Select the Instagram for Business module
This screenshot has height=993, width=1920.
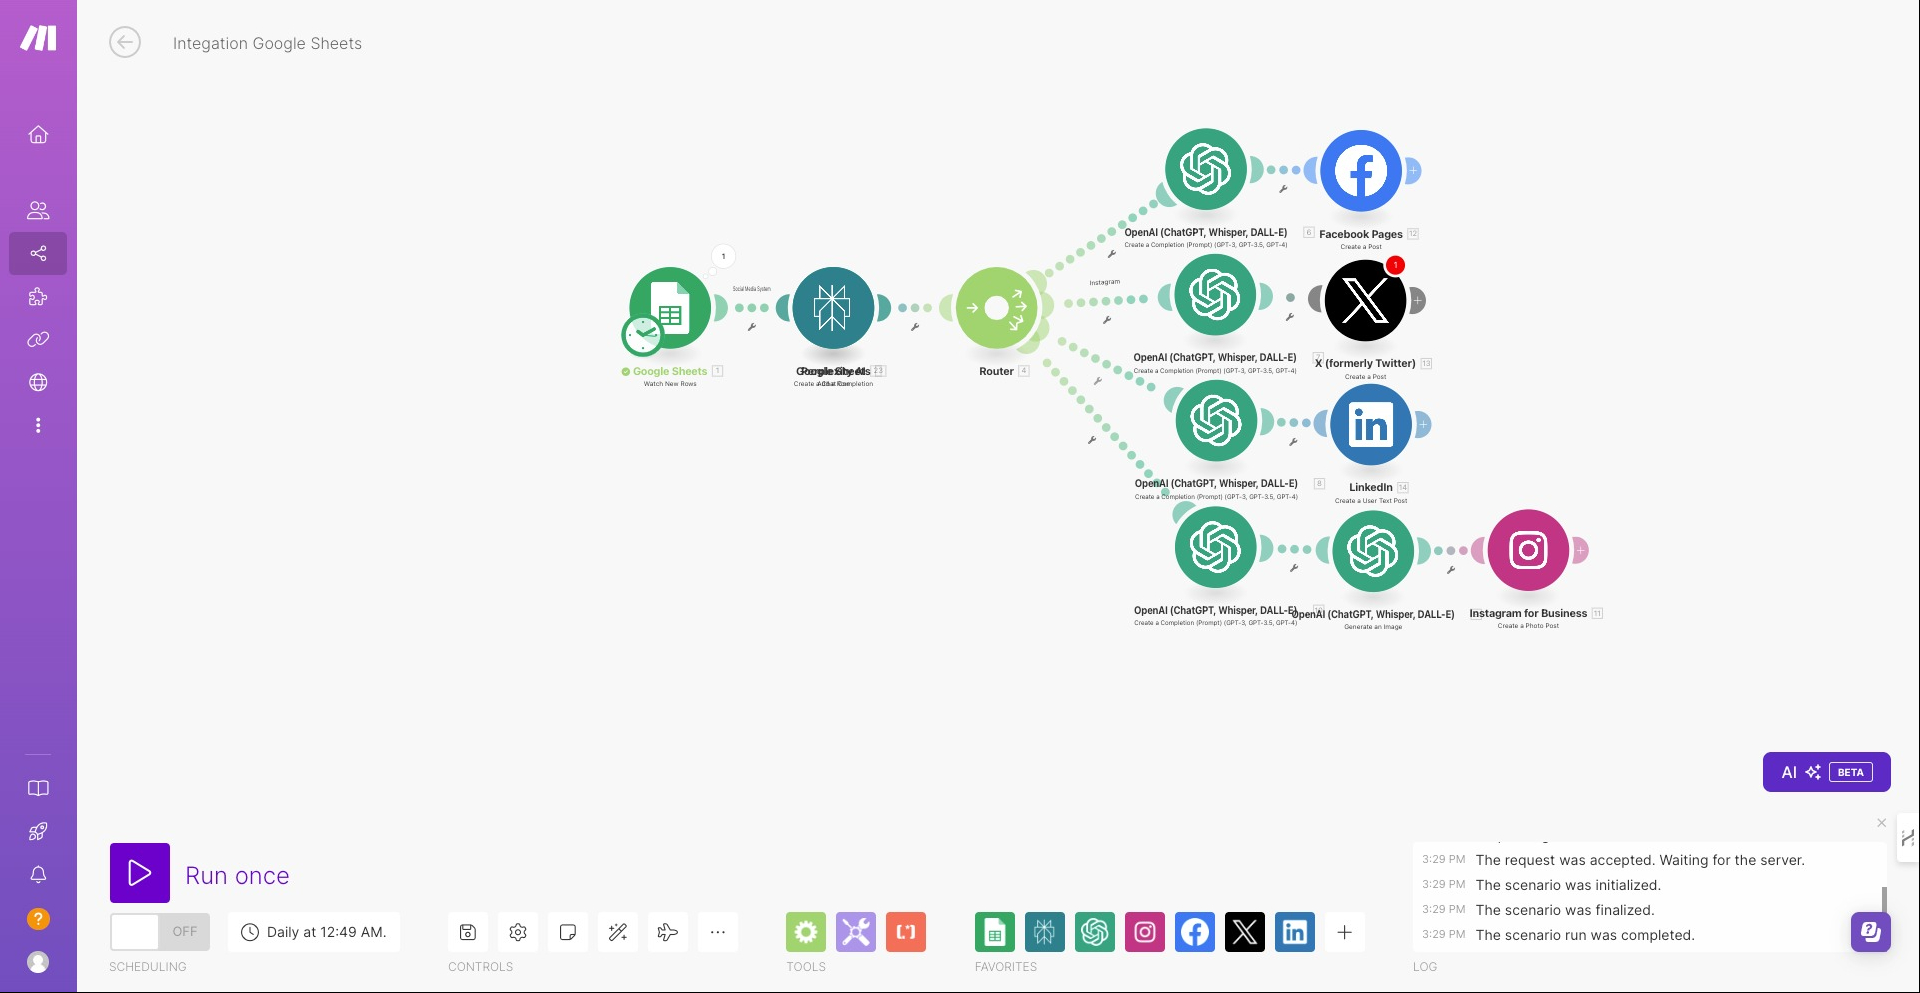click(x=1528, y=550)
